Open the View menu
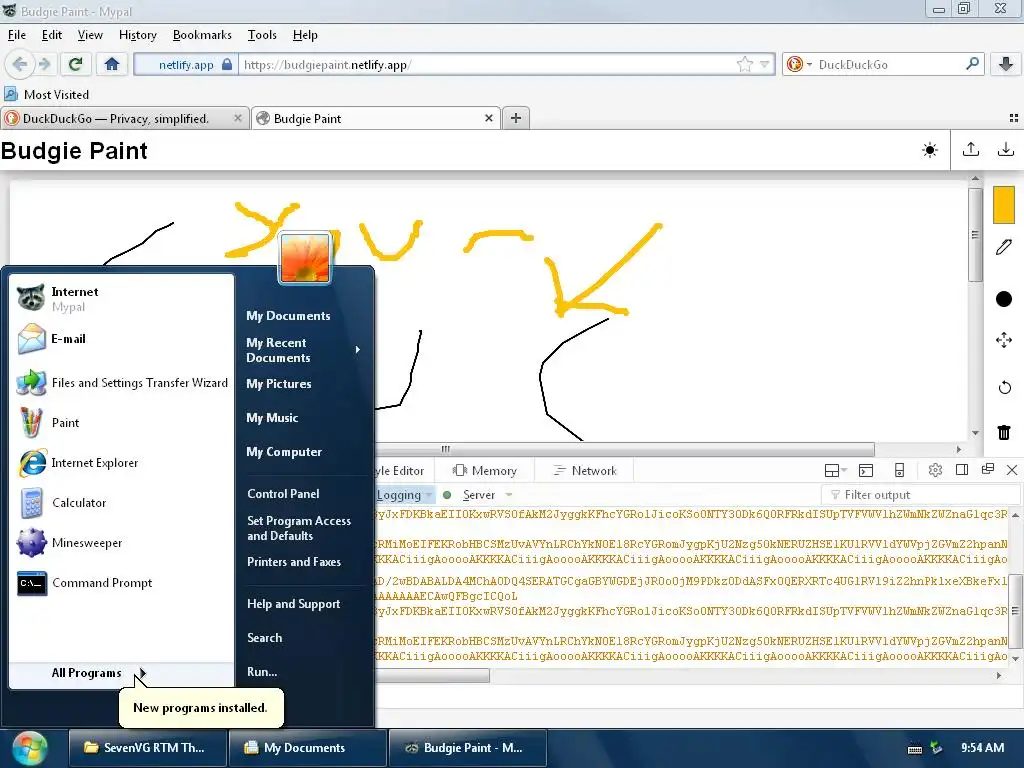Image resolution: width=1024 pixels, height=768 pixels. click(x=90, y=35)
